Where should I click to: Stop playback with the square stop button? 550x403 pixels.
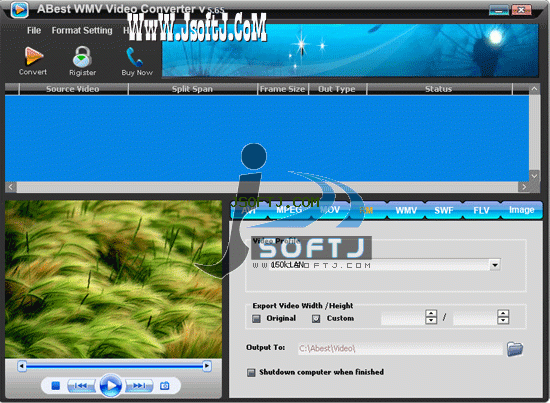pyautogui.click(x=55, y=386)
